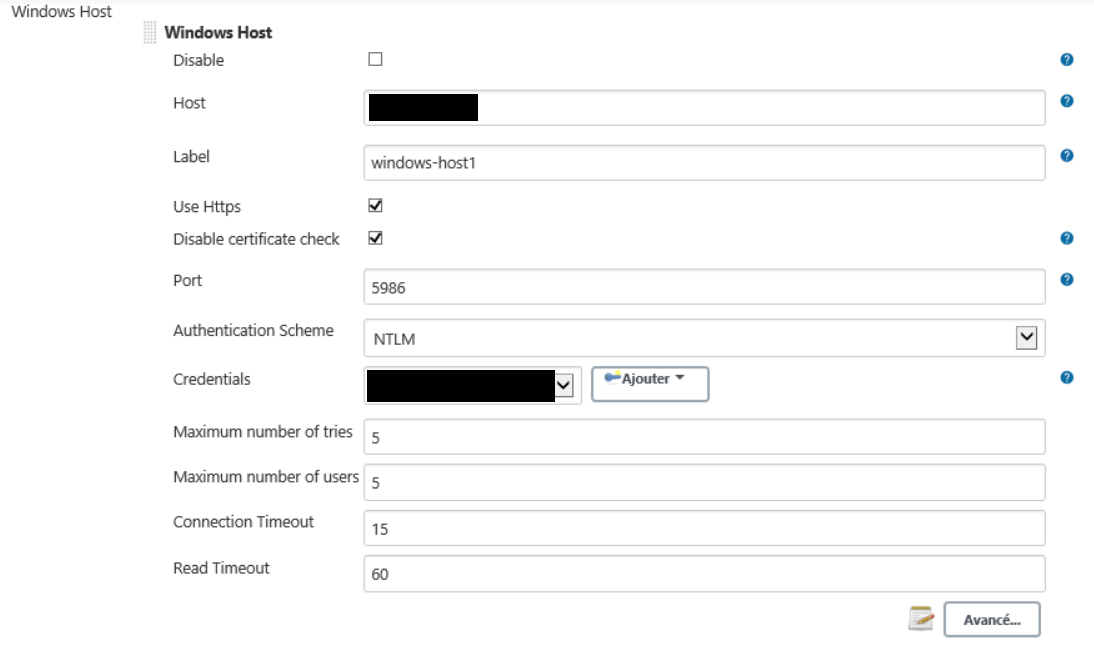The height and width of the screenshot is (645, 1094).
Task: Select the Port field showing 5986
Action: click(704, 287)
